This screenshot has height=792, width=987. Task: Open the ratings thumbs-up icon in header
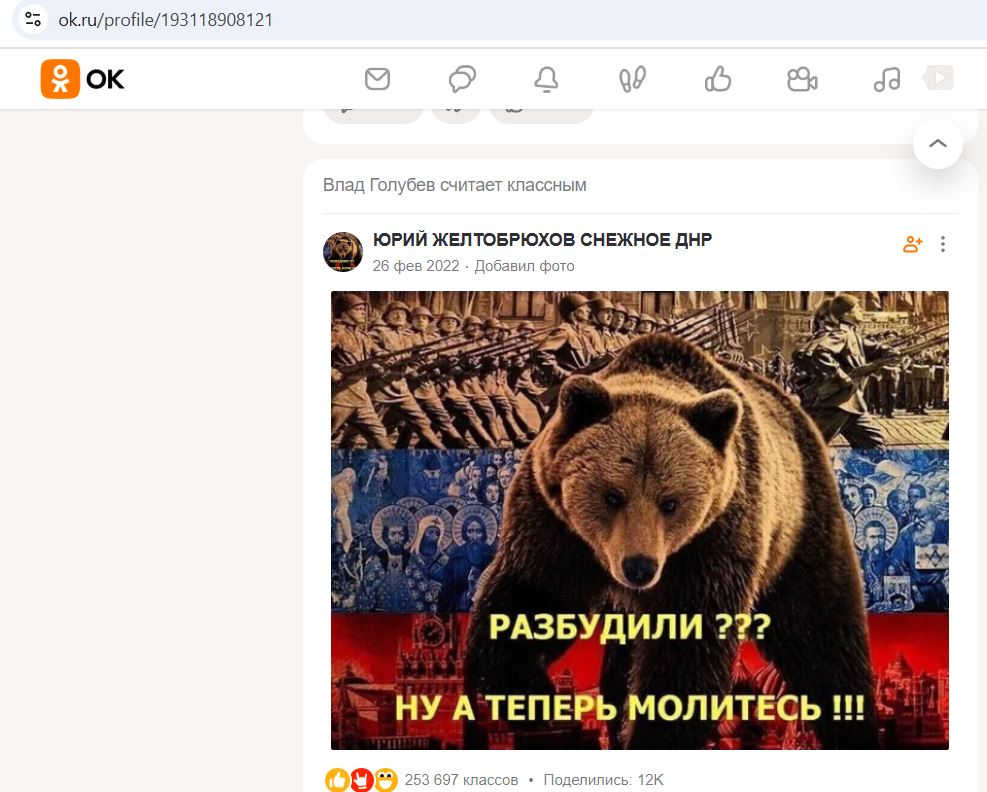[718, 79]
